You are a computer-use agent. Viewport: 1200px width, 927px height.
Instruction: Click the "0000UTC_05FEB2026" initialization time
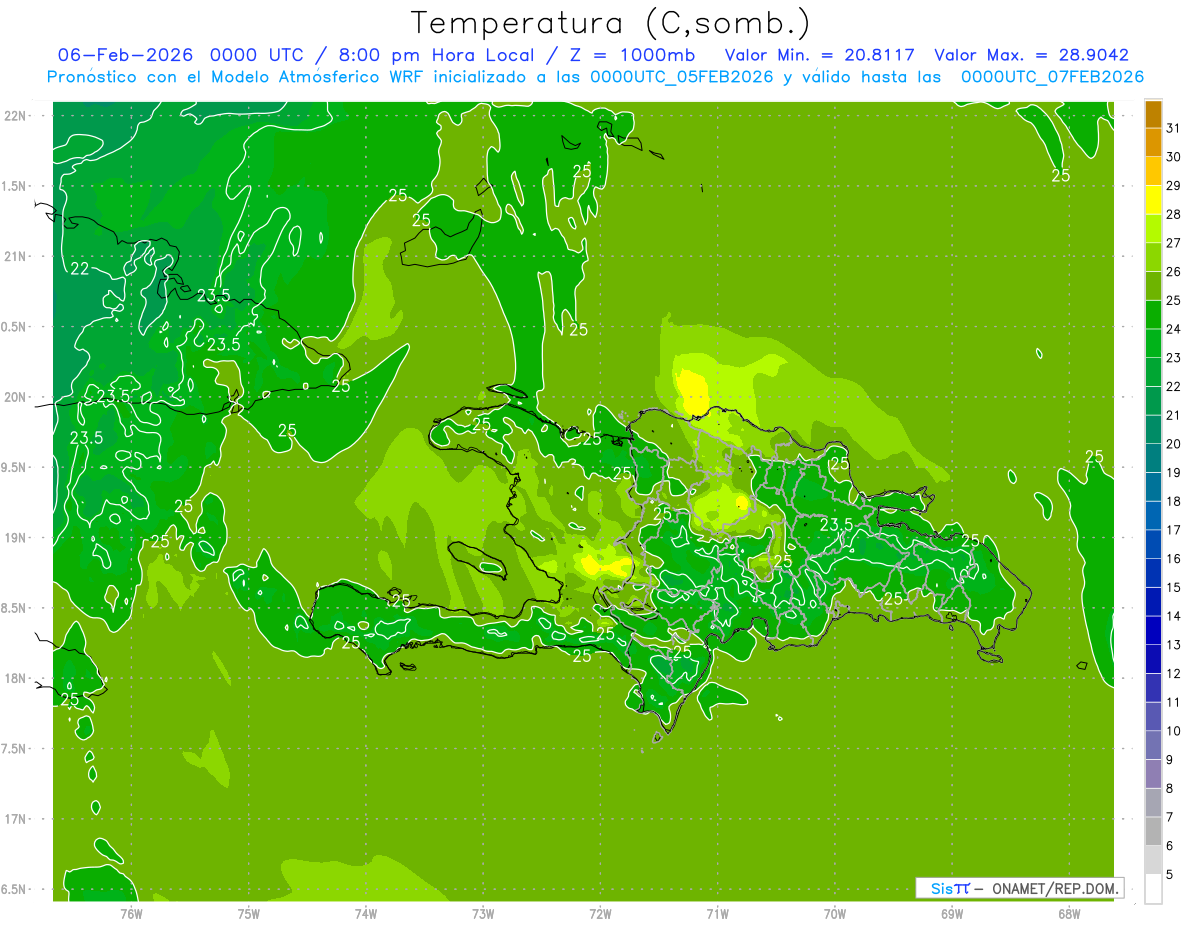[682, 77]
